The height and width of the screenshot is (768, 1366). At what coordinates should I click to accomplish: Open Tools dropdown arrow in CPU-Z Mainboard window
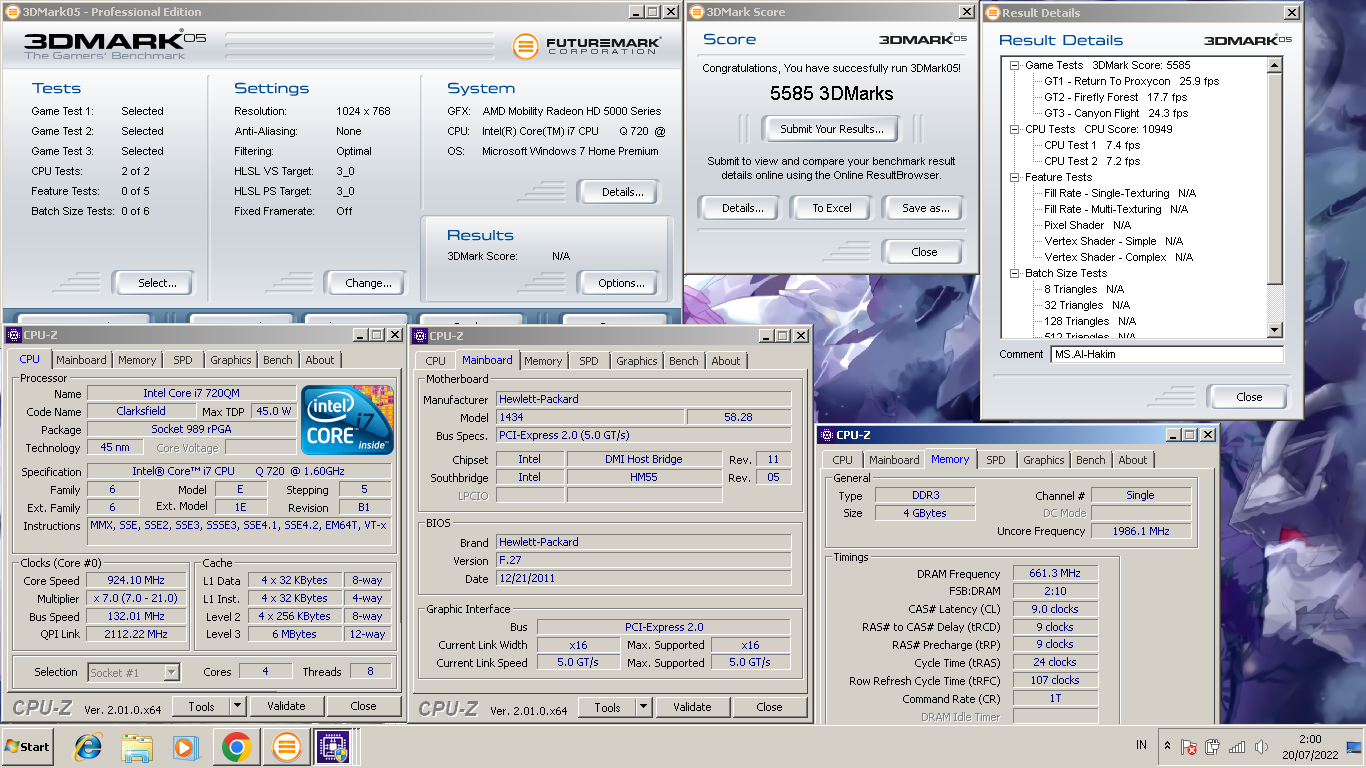coord(643,707)
